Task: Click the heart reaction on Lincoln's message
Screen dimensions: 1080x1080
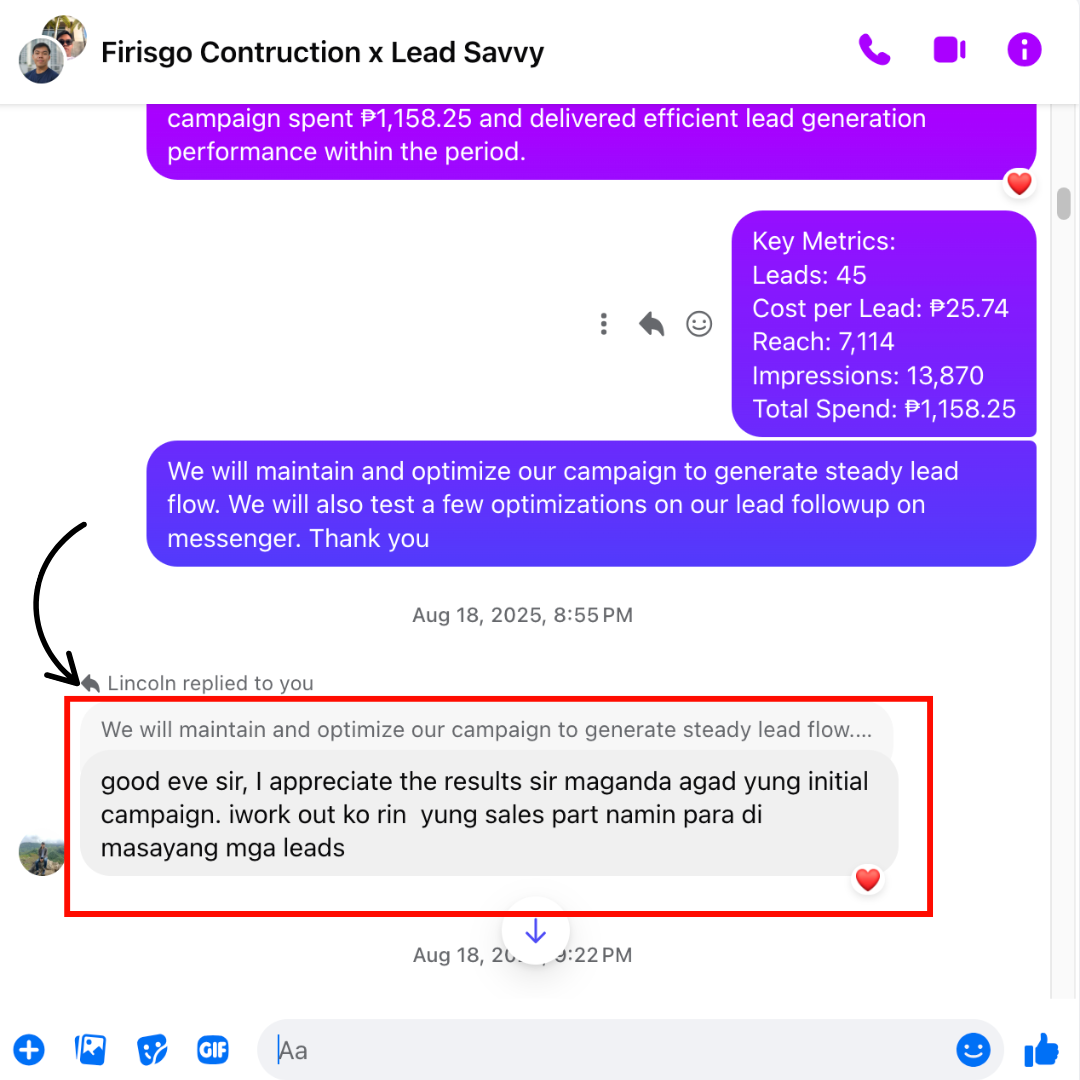Action: [x=867, y=880]
